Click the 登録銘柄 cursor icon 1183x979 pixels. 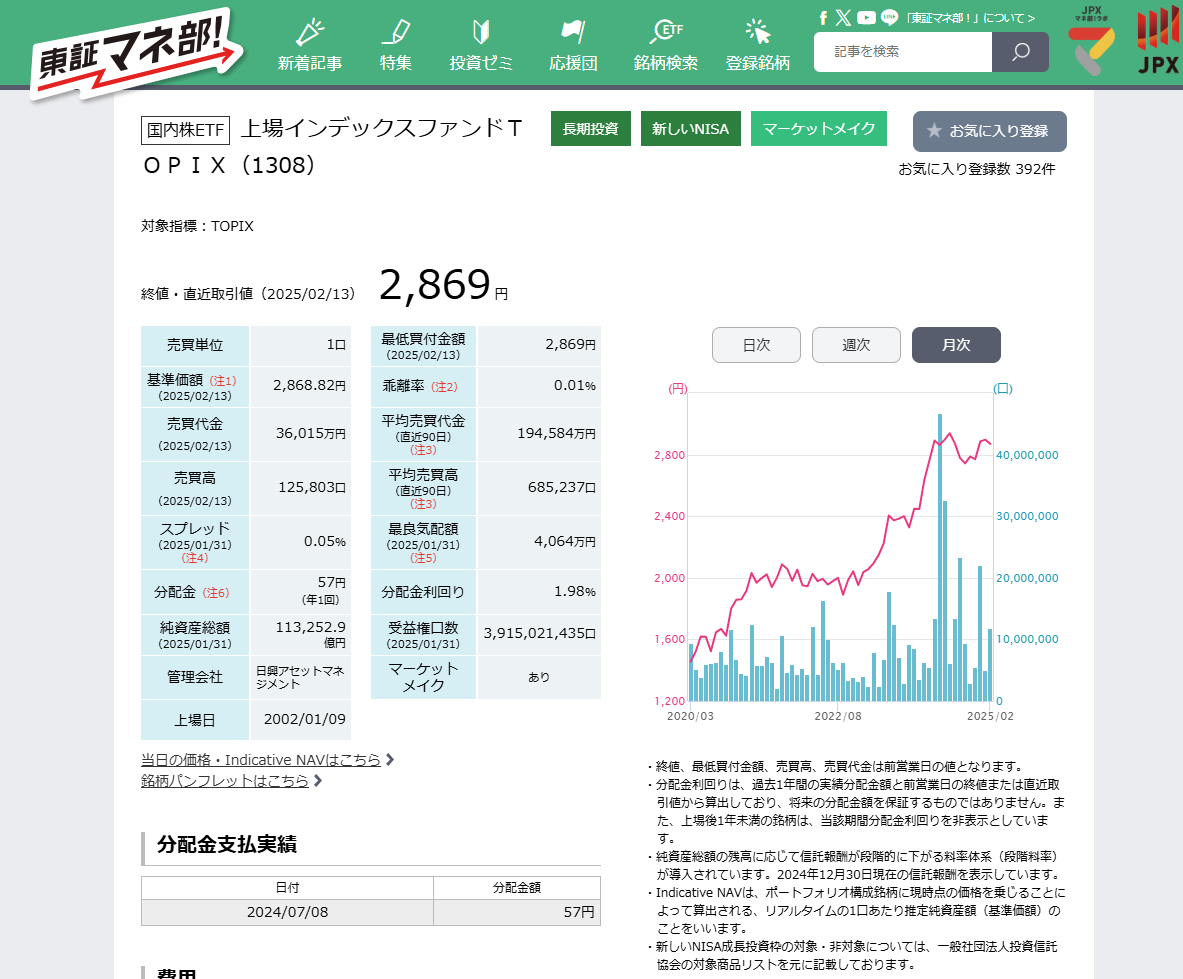[757, 32]
